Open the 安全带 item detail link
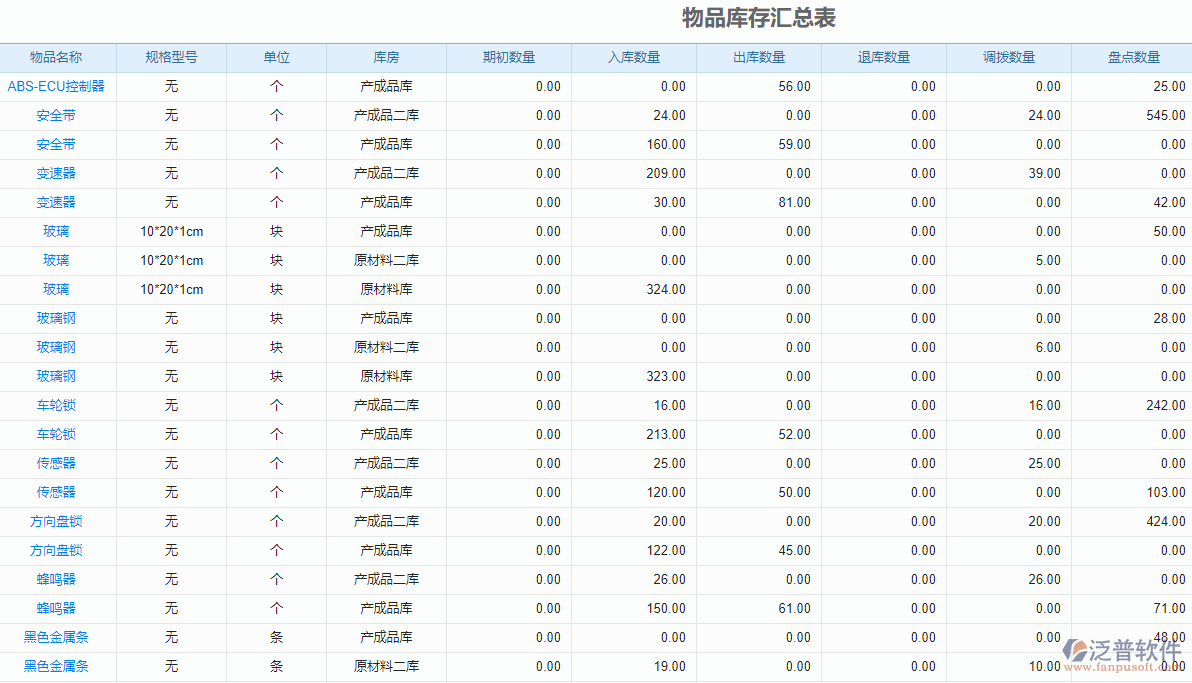The image size is (1192, 683). 58,115
